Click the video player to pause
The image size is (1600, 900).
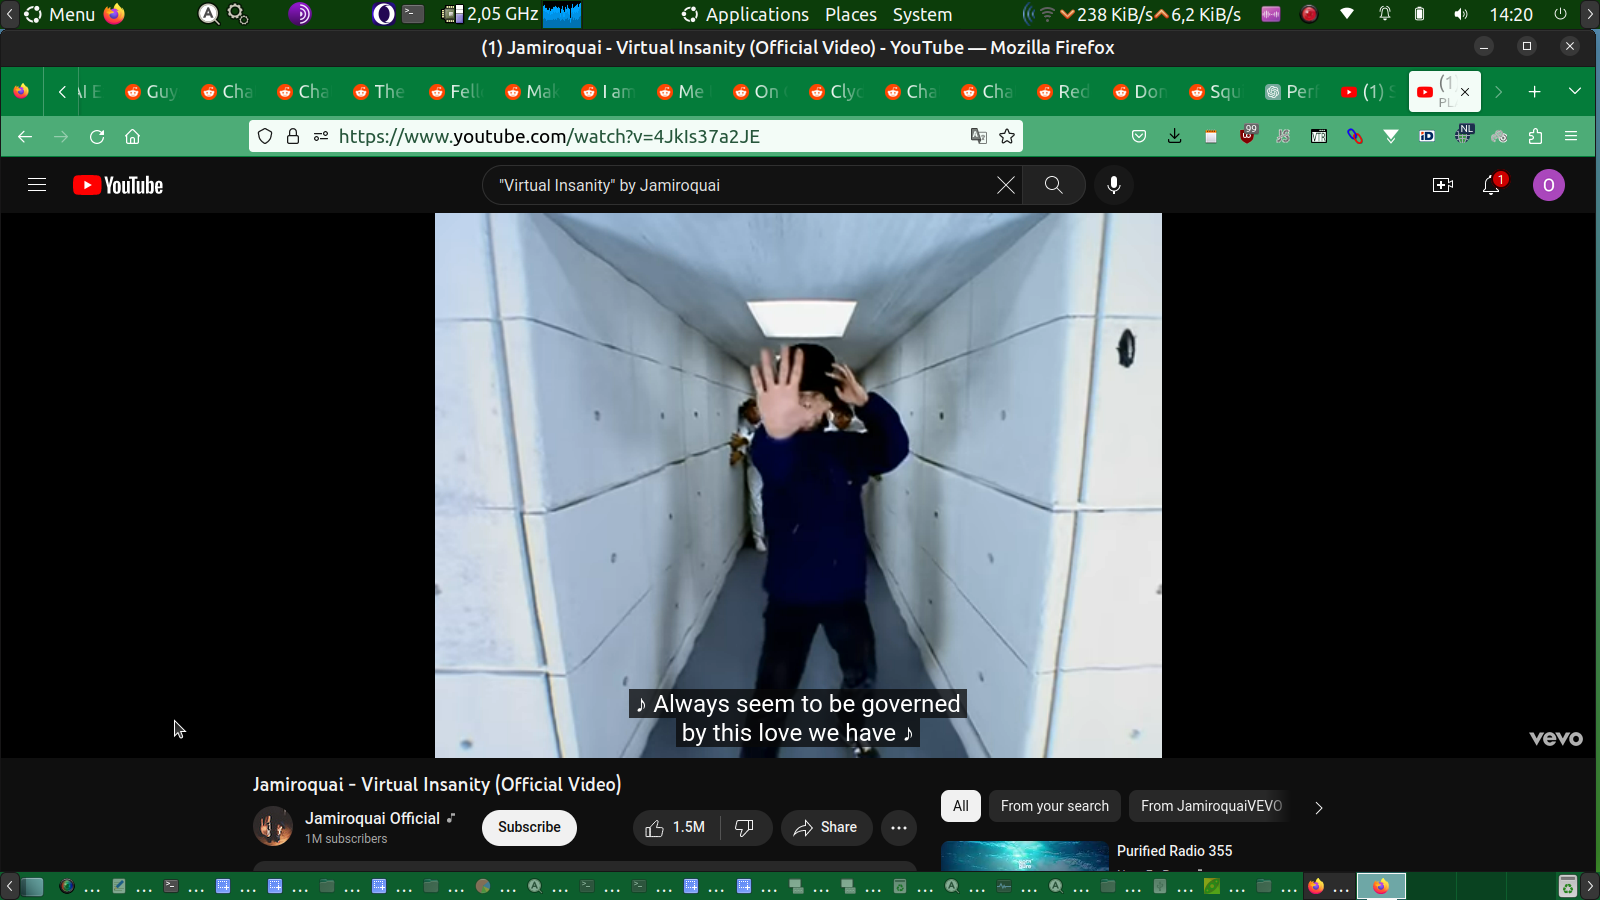(798, 485)
